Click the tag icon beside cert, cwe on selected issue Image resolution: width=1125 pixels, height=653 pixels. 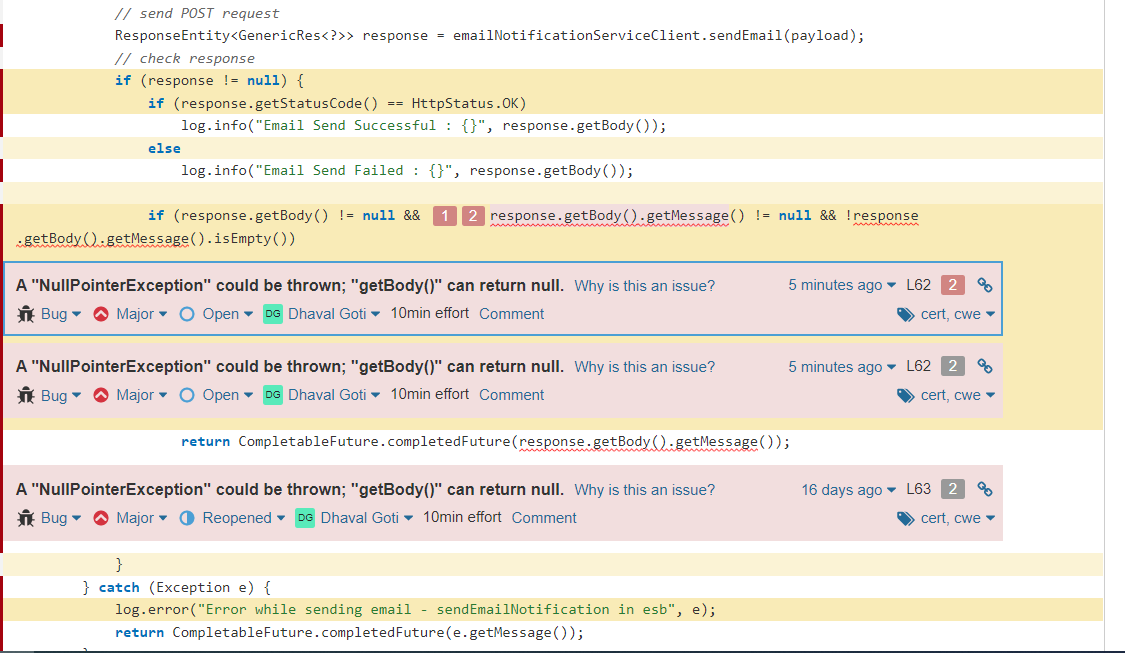pos(906,314)
